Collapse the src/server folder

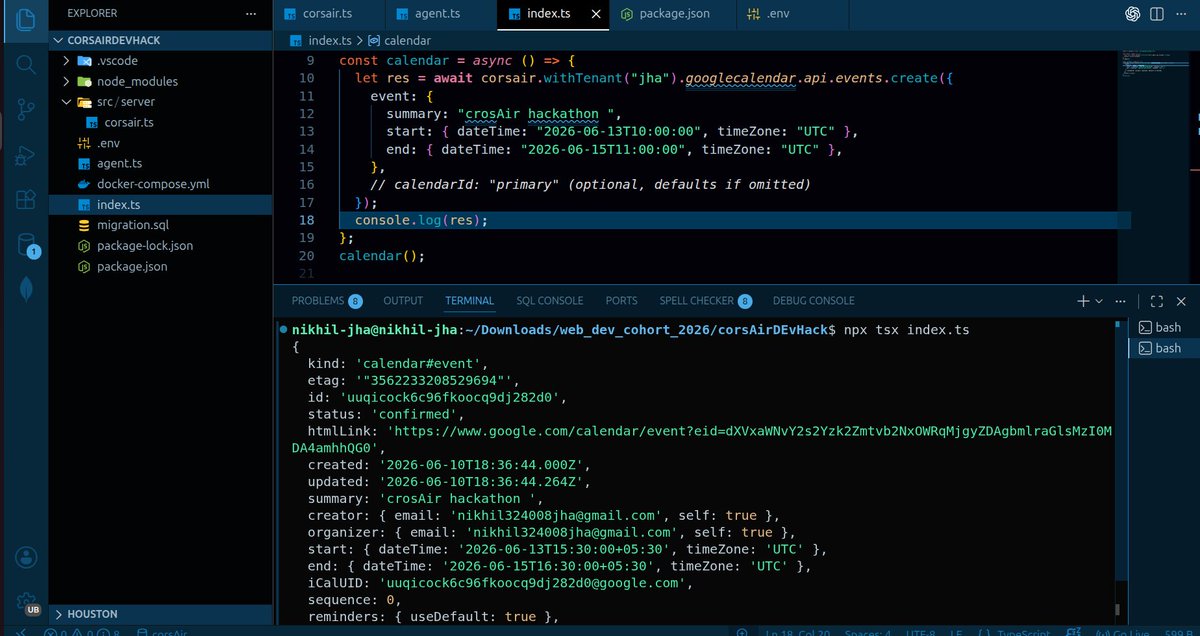pos(160,102)
